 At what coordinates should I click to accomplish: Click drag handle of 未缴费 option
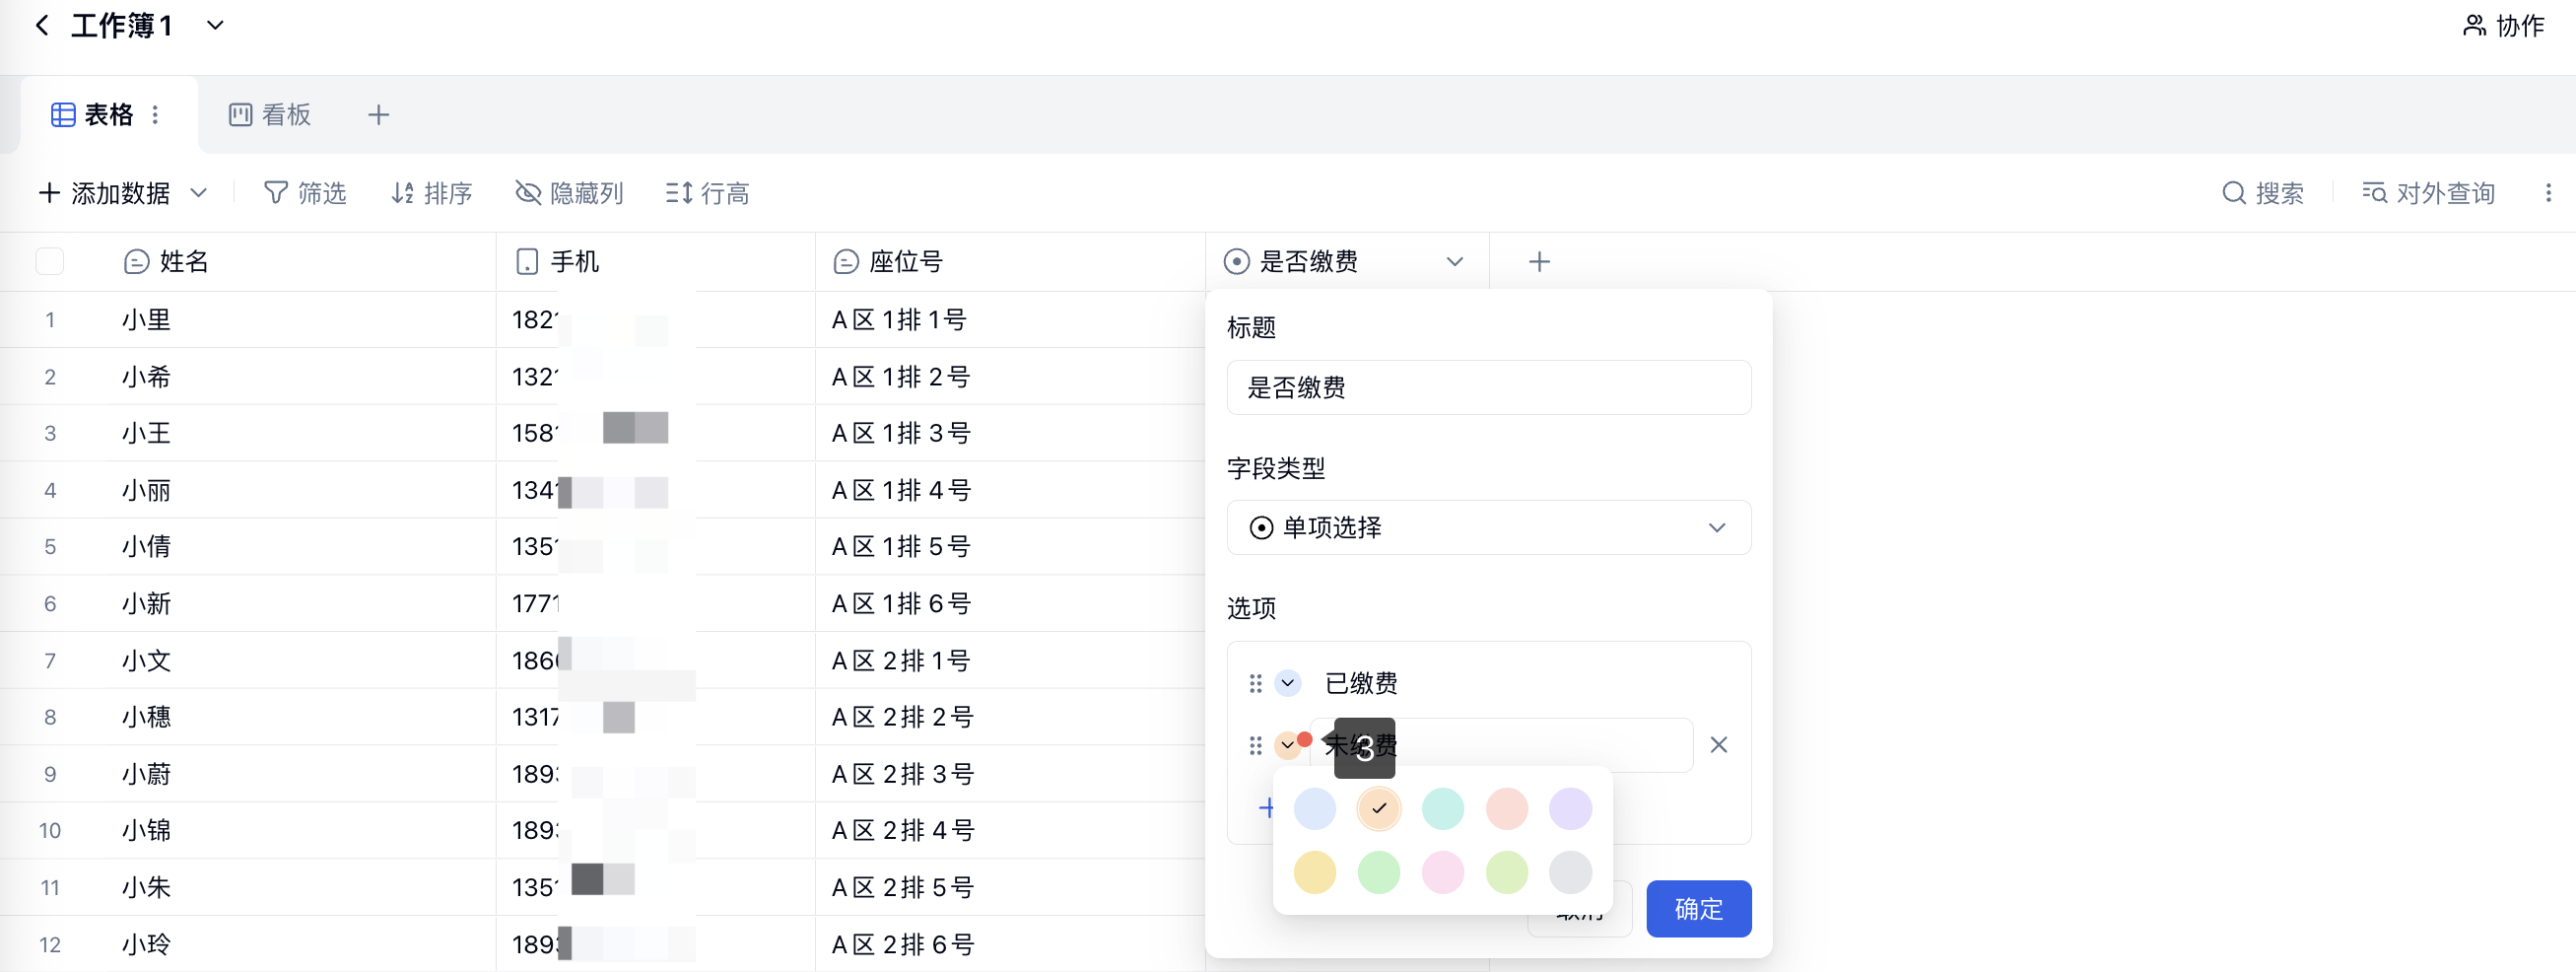coord(1256,745)
